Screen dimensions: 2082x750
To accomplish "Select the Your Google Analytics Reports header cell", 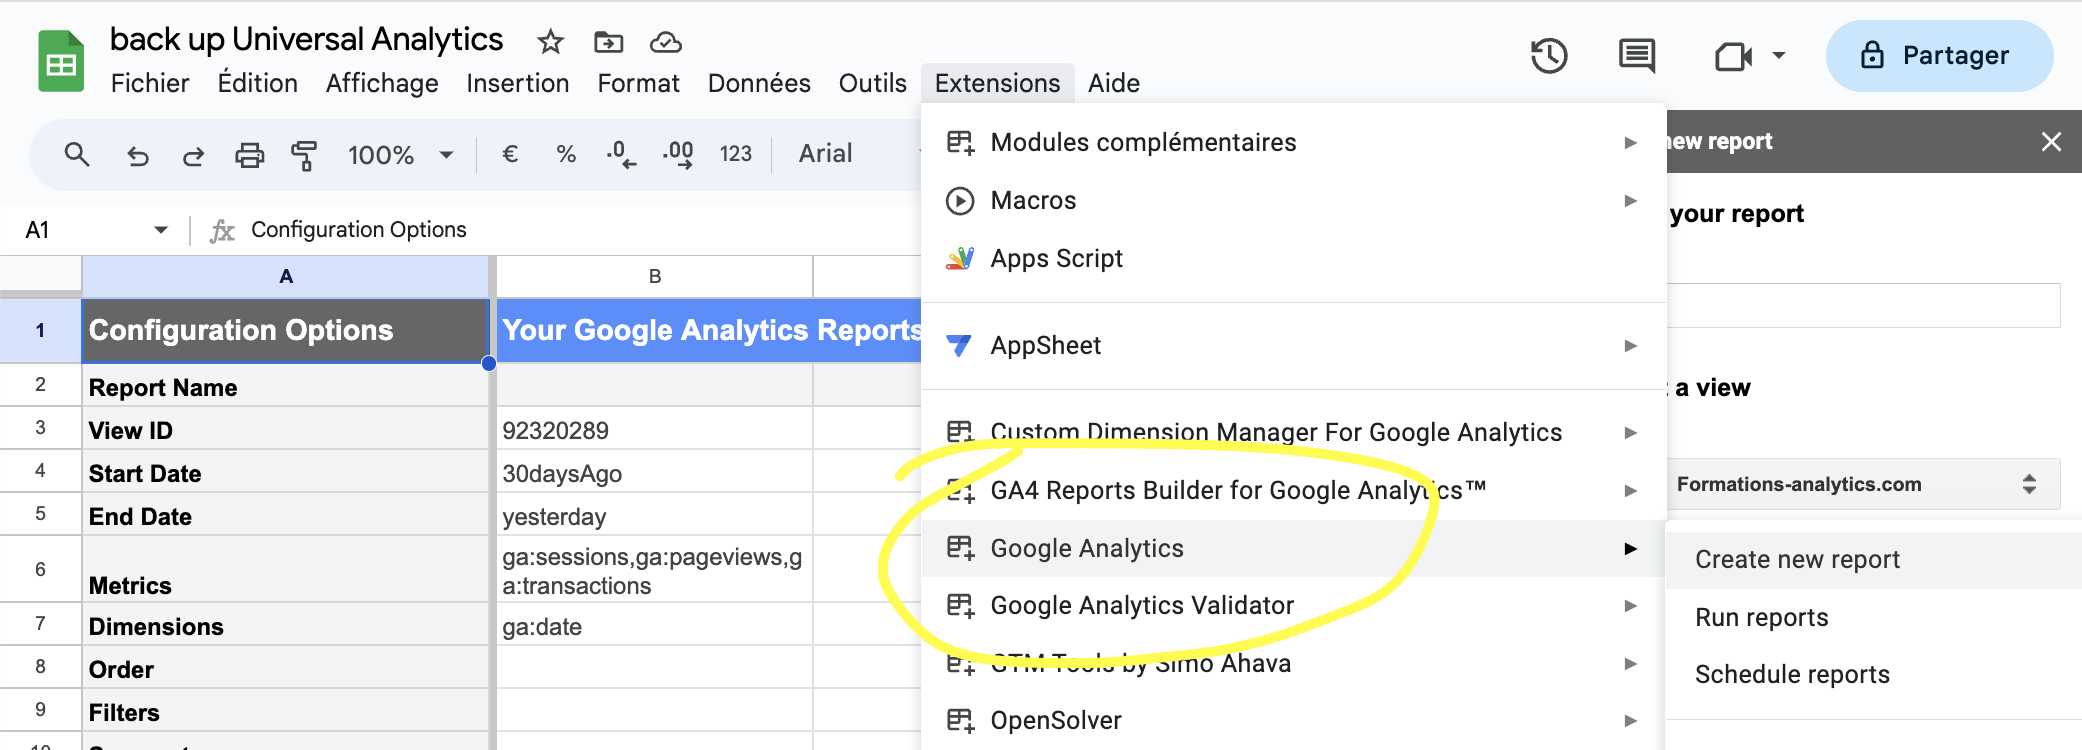I will (710, 330).
